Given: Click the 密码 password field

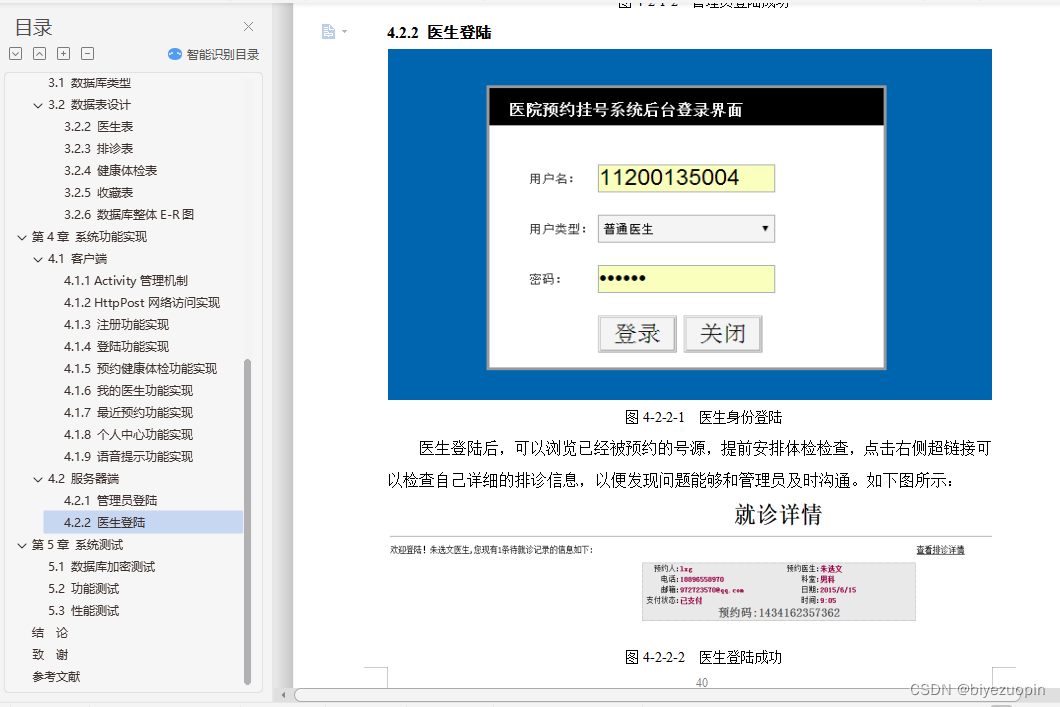Looking at the screenshot, I should [686, 279].
